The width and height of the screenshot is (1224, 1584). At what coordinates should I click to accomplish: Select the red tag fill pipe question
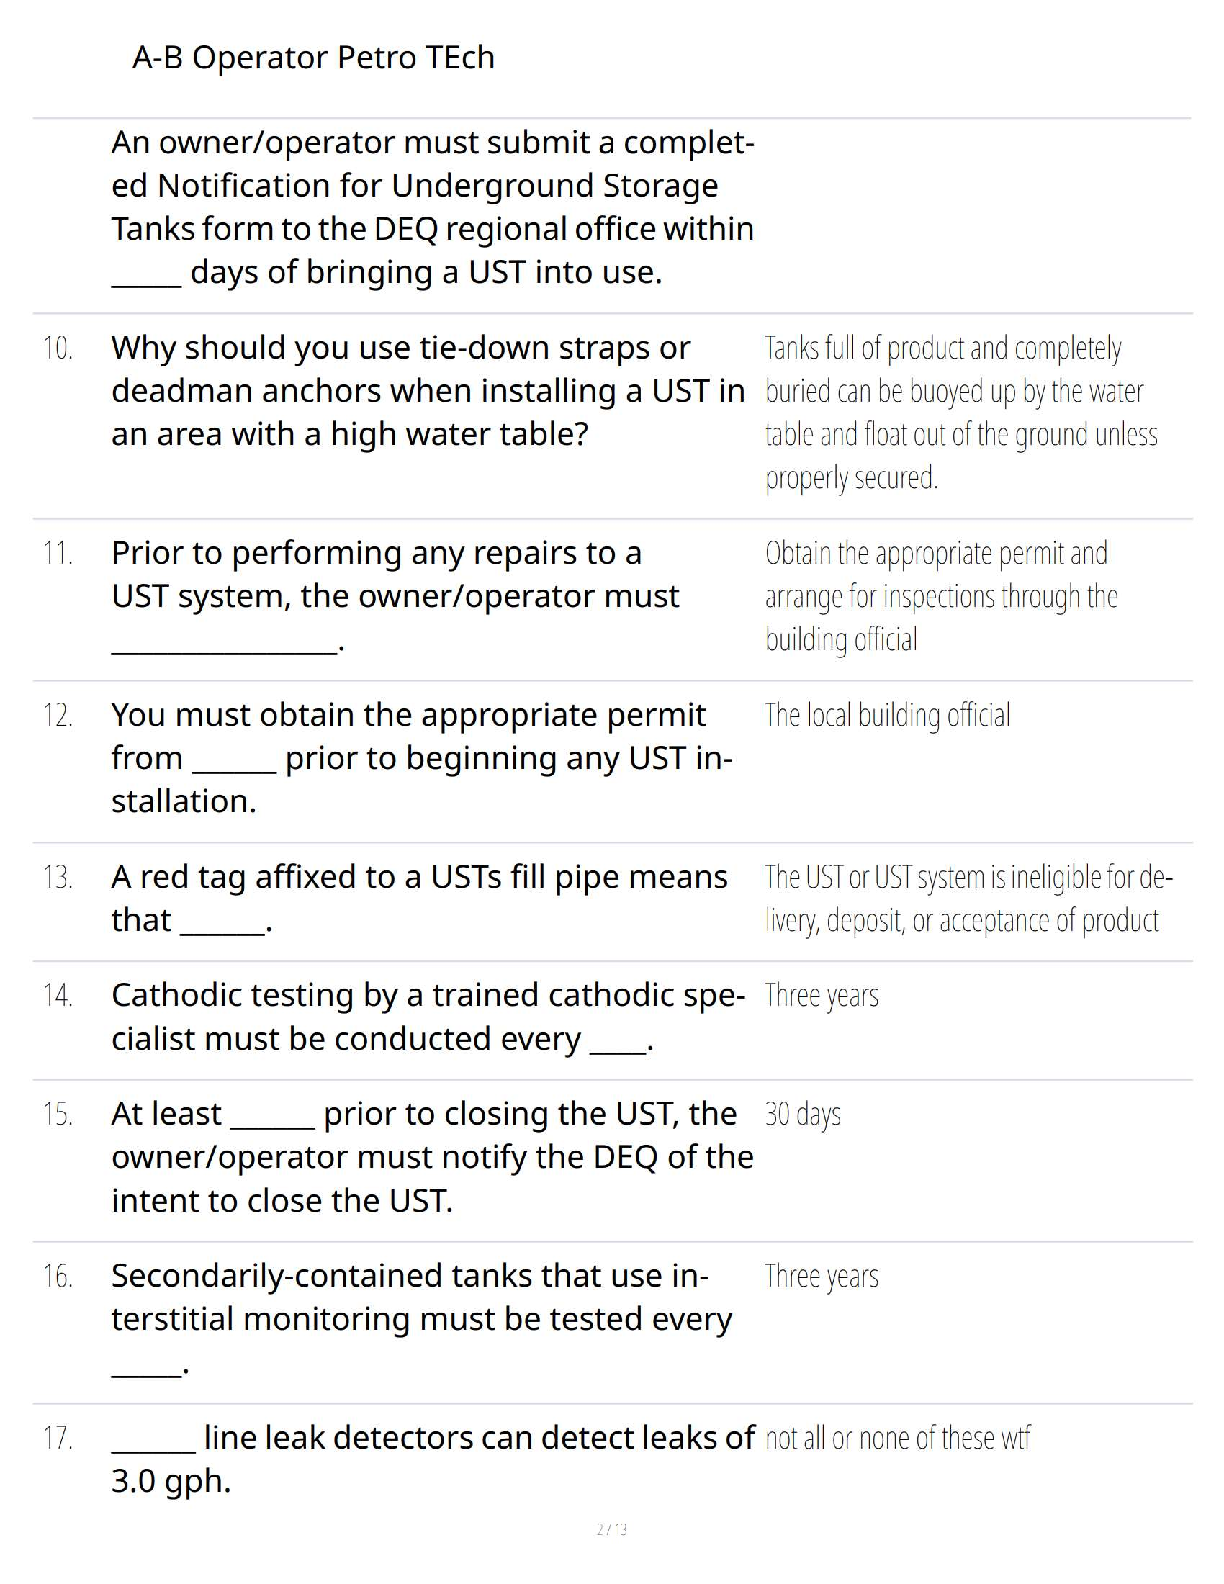(419, 898)
